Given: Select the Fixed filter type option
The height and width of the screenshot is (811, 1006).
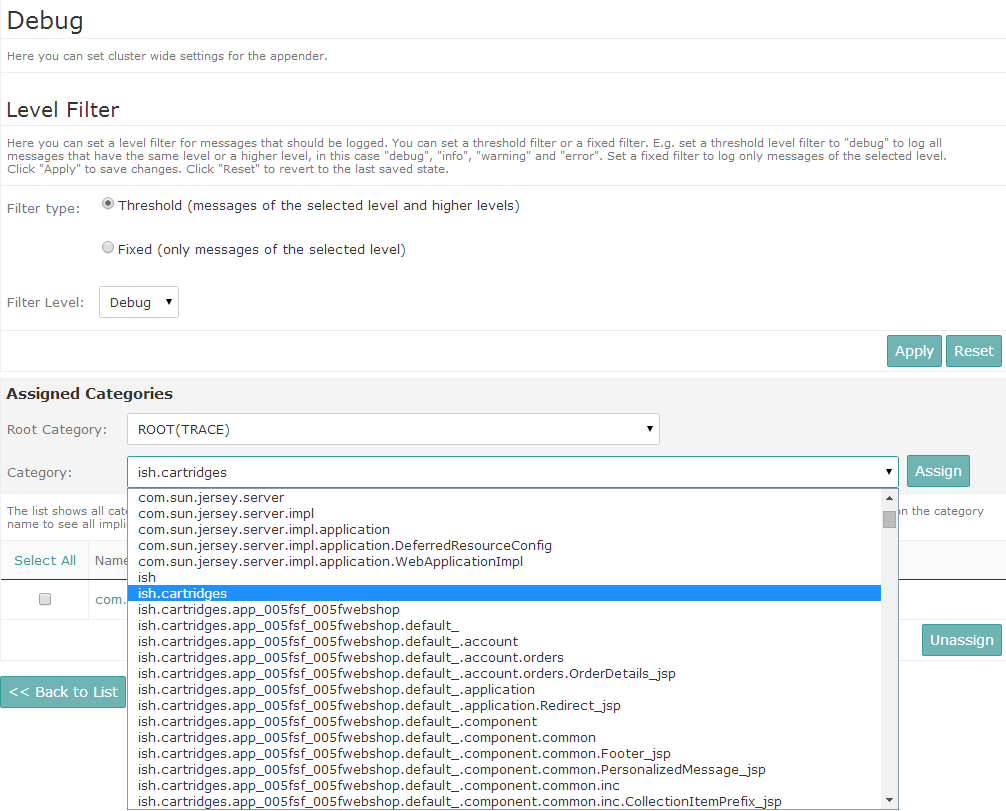Looking at the screenshot, I should [108, 247].
